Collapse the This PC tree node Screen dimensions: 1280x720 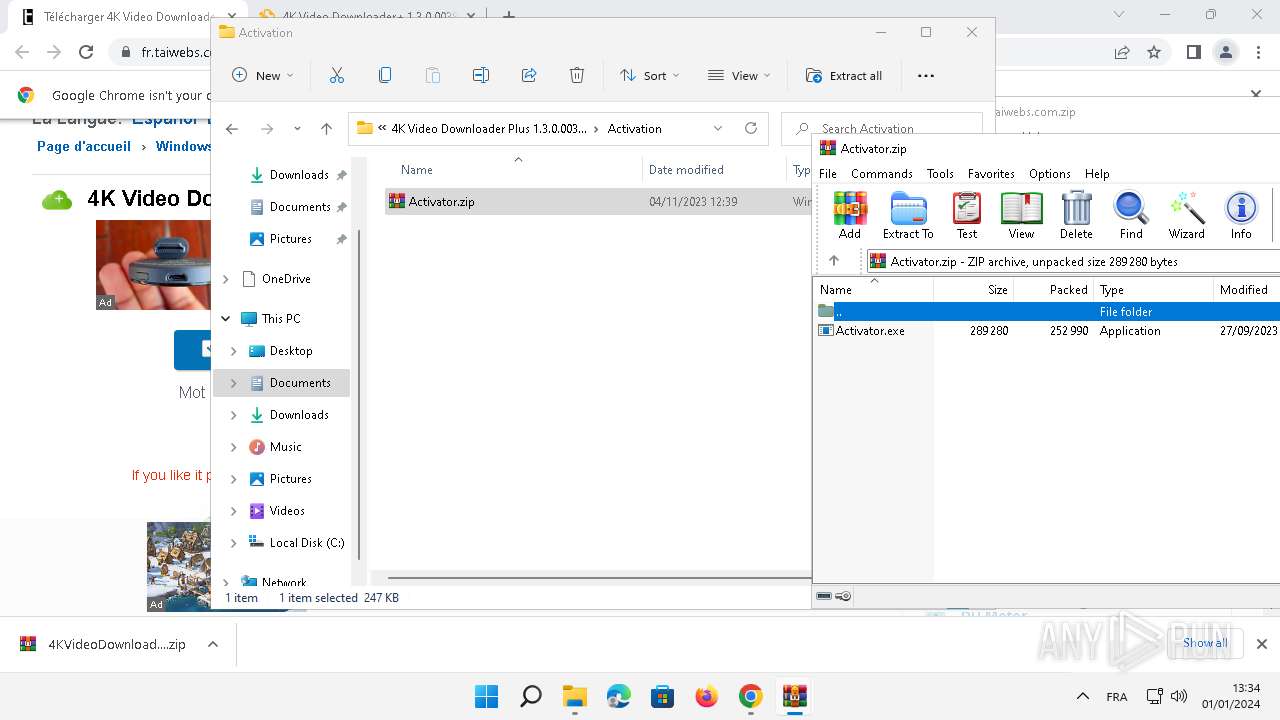coord(226,319)
